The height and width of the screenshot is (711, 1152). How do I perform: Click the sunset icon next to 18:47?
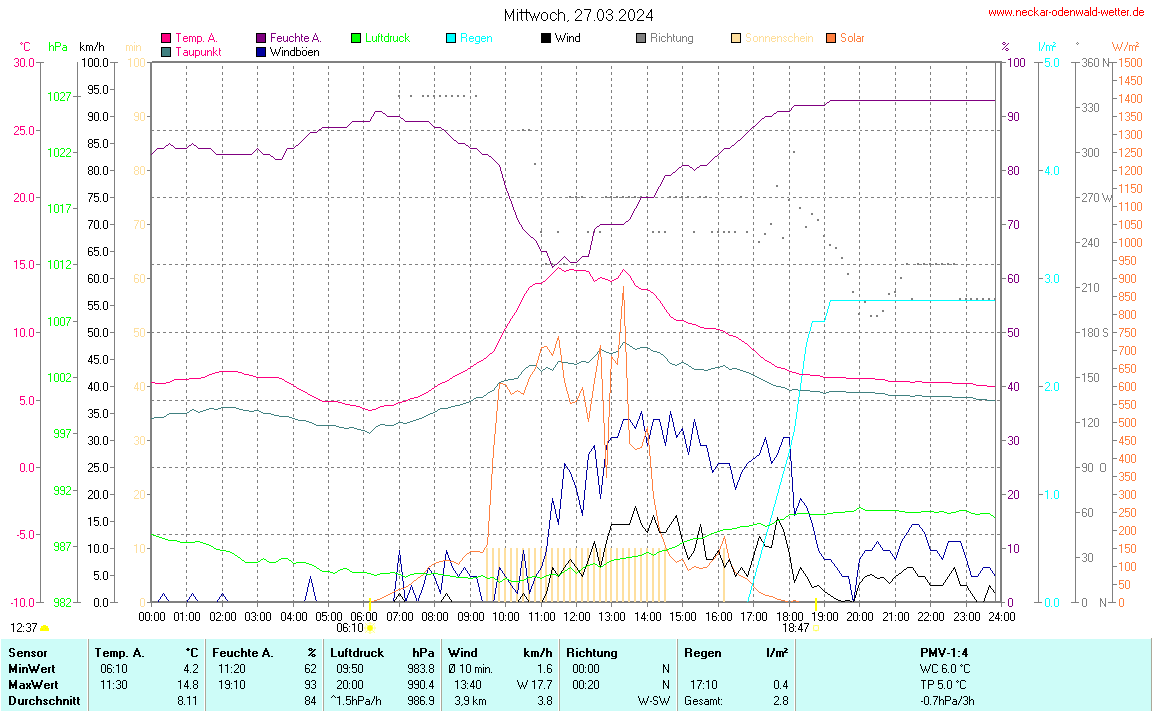pos(817,628)
